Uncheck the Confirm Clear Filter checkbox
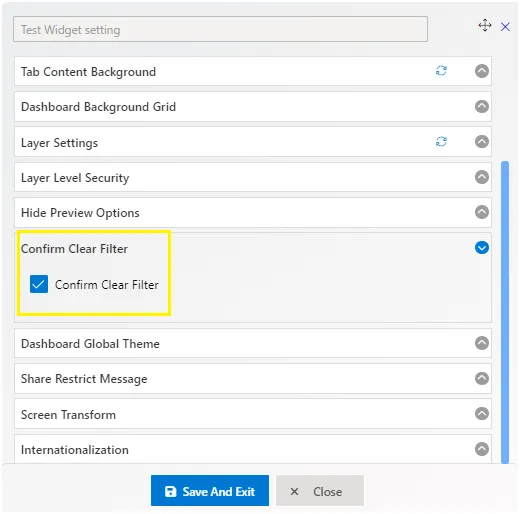 tap(39, 284)
